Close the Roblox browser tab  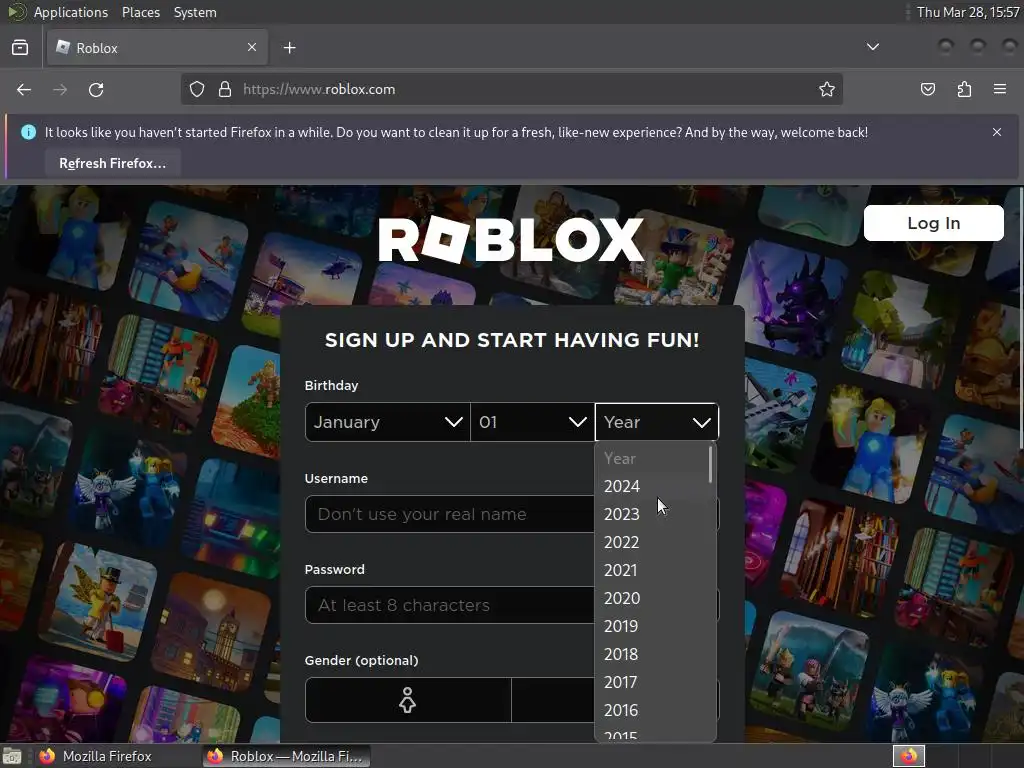[252, 47]
